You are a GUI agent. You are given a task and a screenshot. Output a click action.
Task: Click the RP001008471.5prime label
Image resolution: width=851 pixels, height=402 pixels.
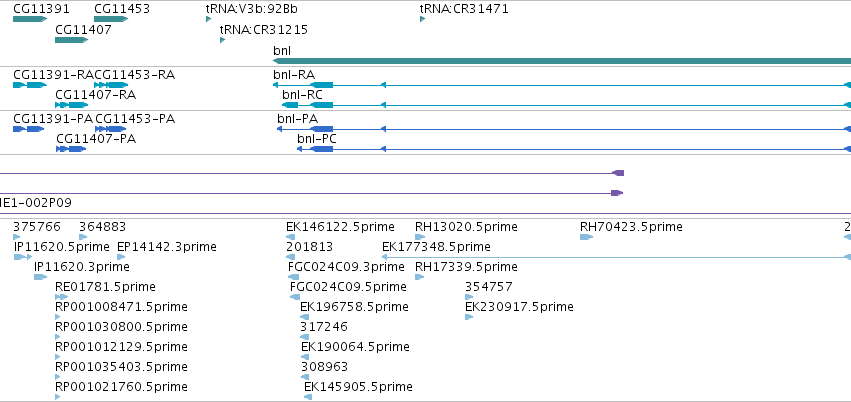click(122, 307)
